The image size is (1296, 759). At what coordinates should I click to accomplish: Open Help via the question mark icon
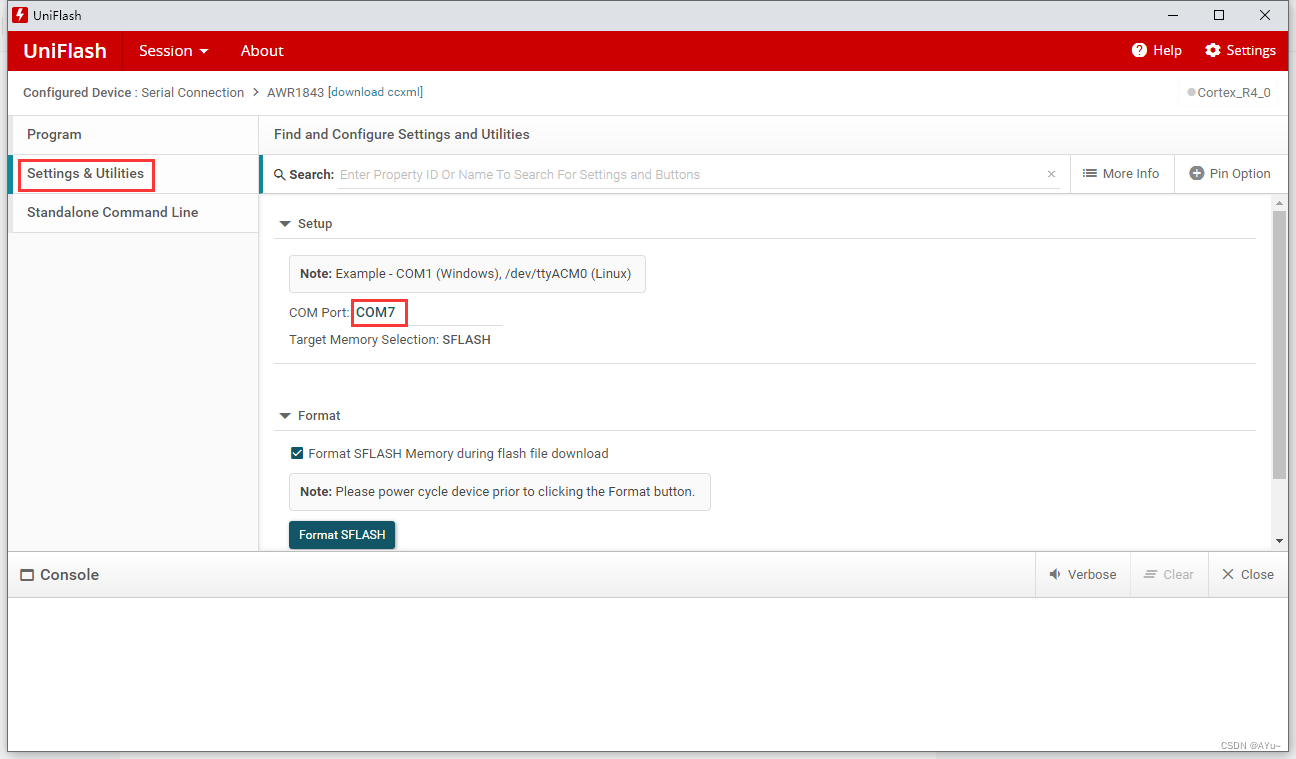pos(1139,50)
